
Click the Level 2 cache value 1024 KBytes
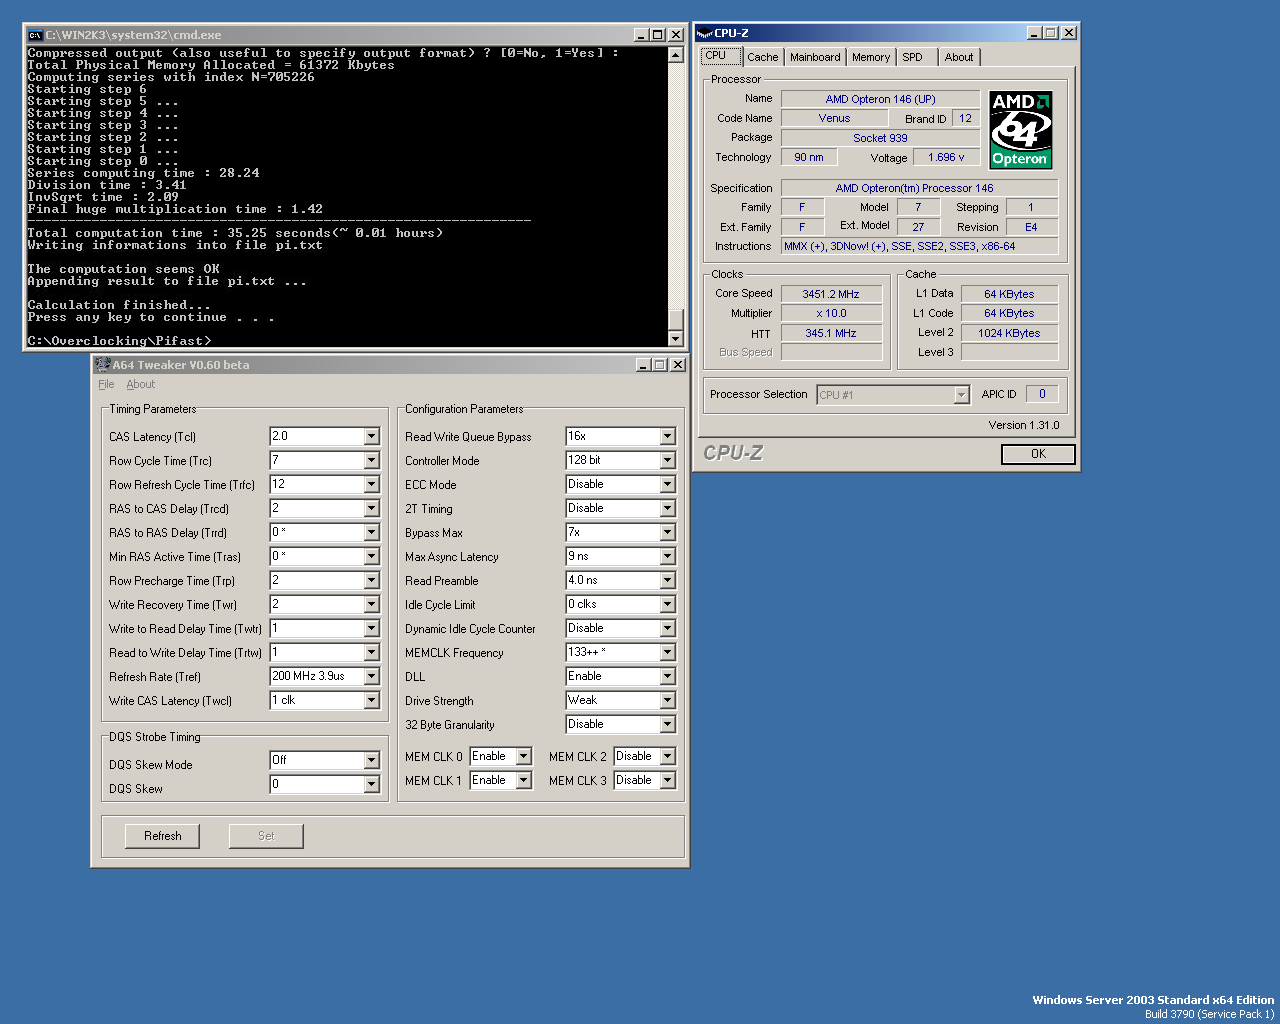(1009, 333)
